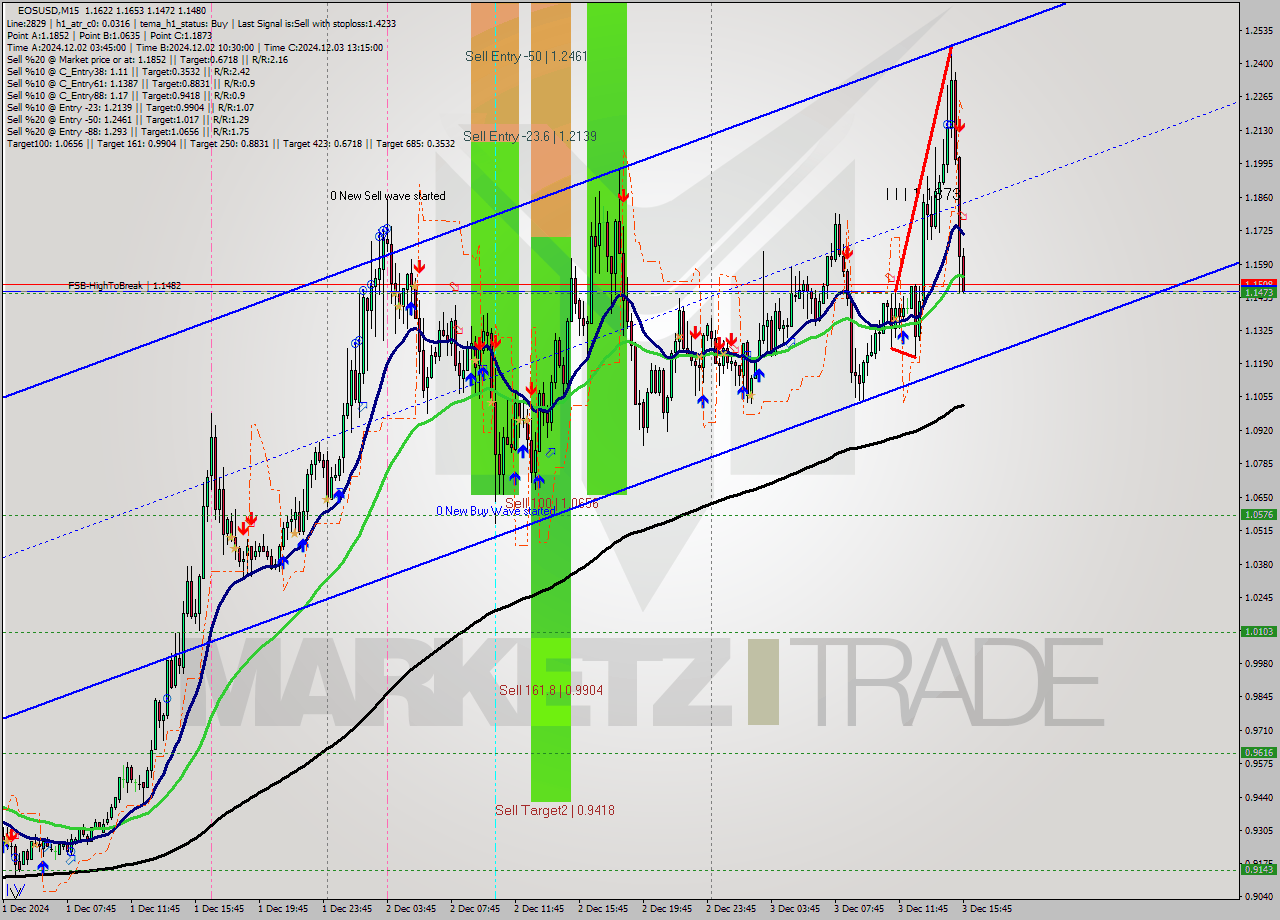Viewport: 1280px width, 920px height.
Task: Select the 'Sell Entry -50 | 1.2461' label
Action: (526, 56)
